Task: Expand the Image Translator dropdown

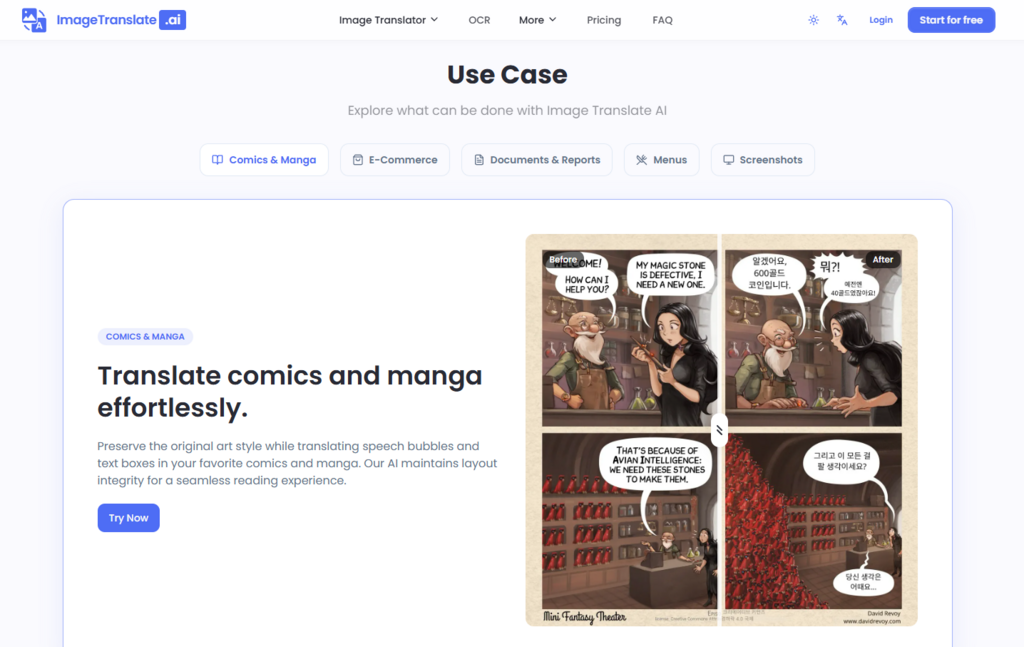Action: tap(388, 20)
